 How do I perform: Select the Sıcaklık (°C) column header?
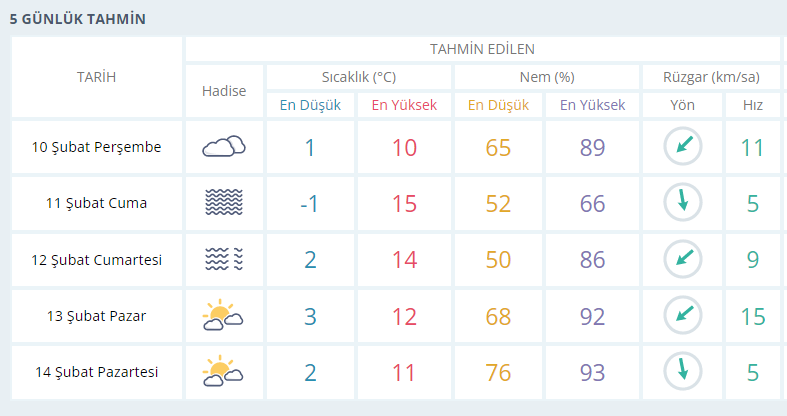359,77
